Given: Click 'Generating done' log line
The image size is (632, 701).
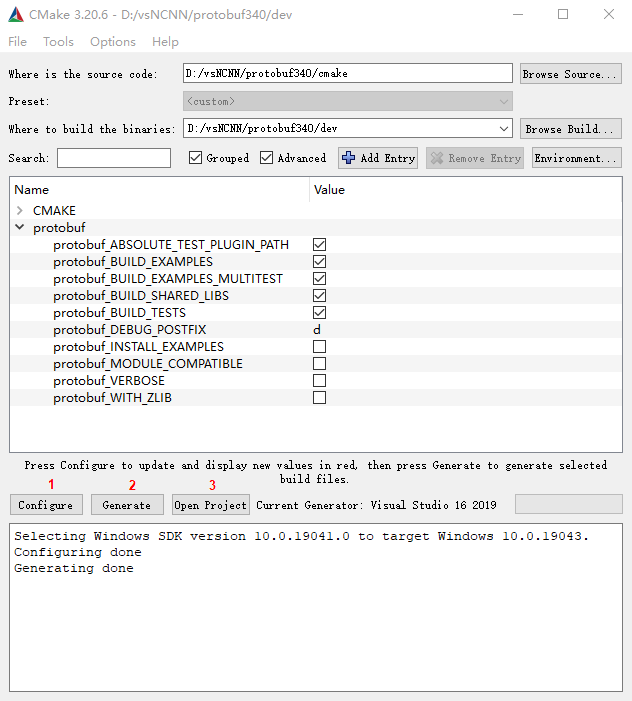Looking at the screenshot, I should coord(74,568).
